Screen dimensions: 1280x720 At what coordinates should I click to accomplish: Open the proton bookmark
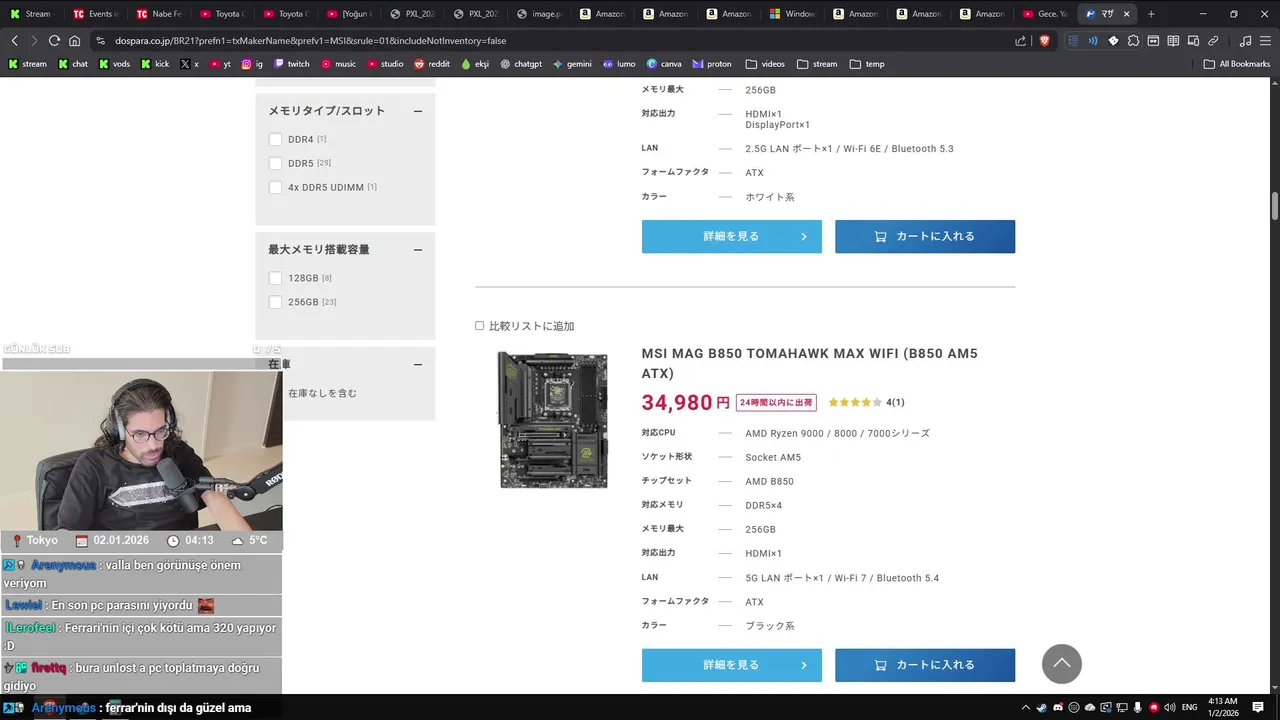pos(712,64)
